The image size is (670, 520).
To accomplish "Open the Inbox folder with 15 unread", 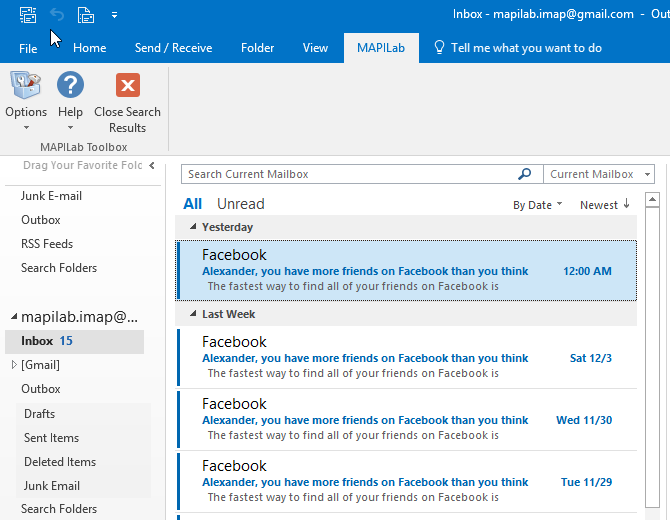I will click(74, 341).
